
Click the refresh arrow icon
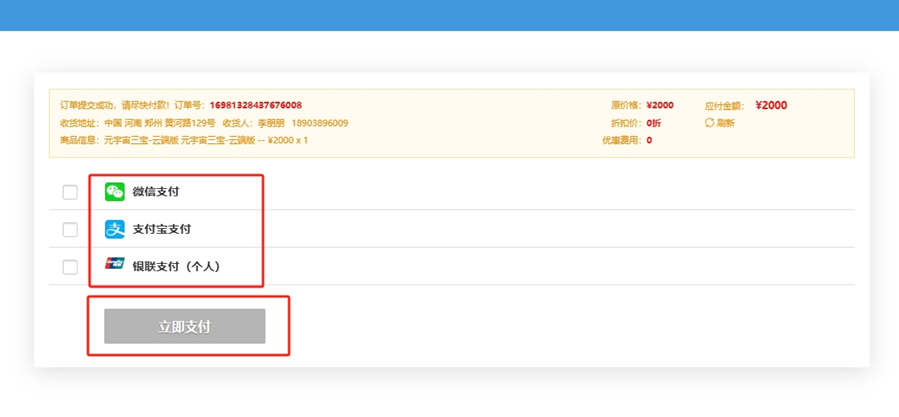click(709, 123)
